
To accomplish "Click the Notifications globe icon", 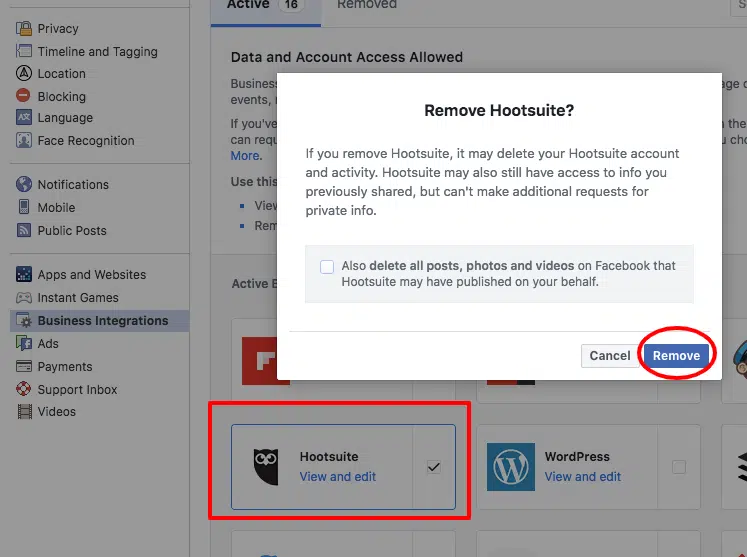I will point(23,184).
